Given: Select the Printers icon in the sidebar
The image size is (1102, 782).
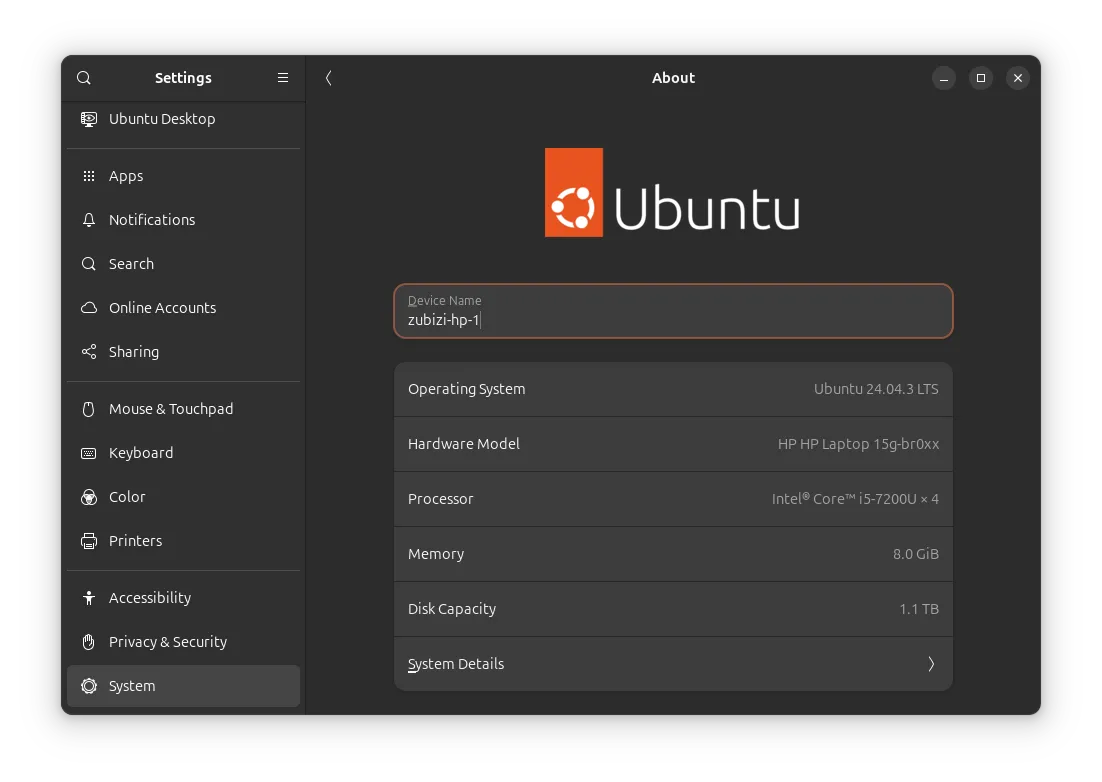Looking at the screenshot, I should pyautogui.click(x=89, y=540).
